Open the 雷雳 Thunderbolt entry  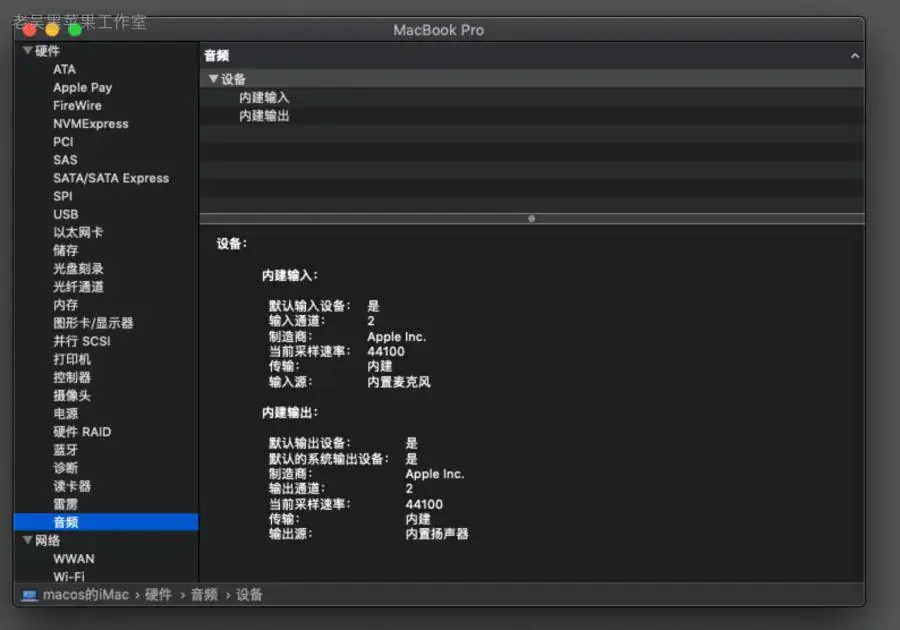(65, 504)
